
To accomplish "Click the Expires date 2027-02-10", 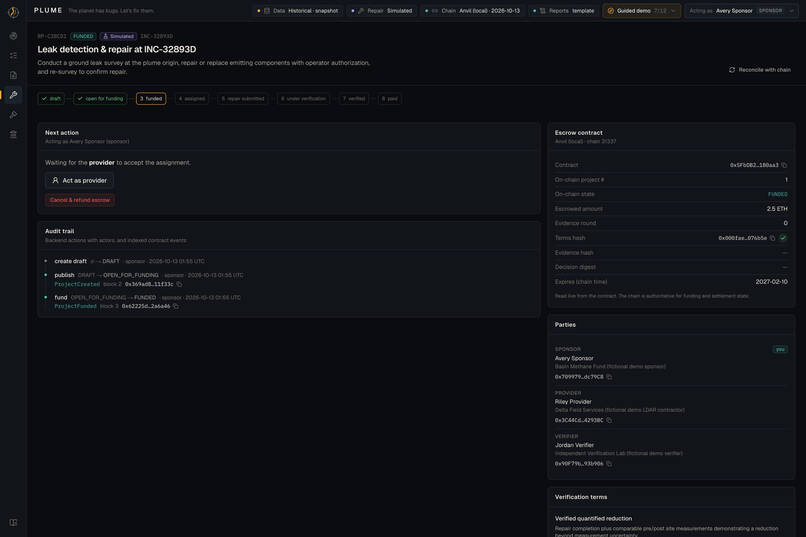I will click(x=772, y=282).
